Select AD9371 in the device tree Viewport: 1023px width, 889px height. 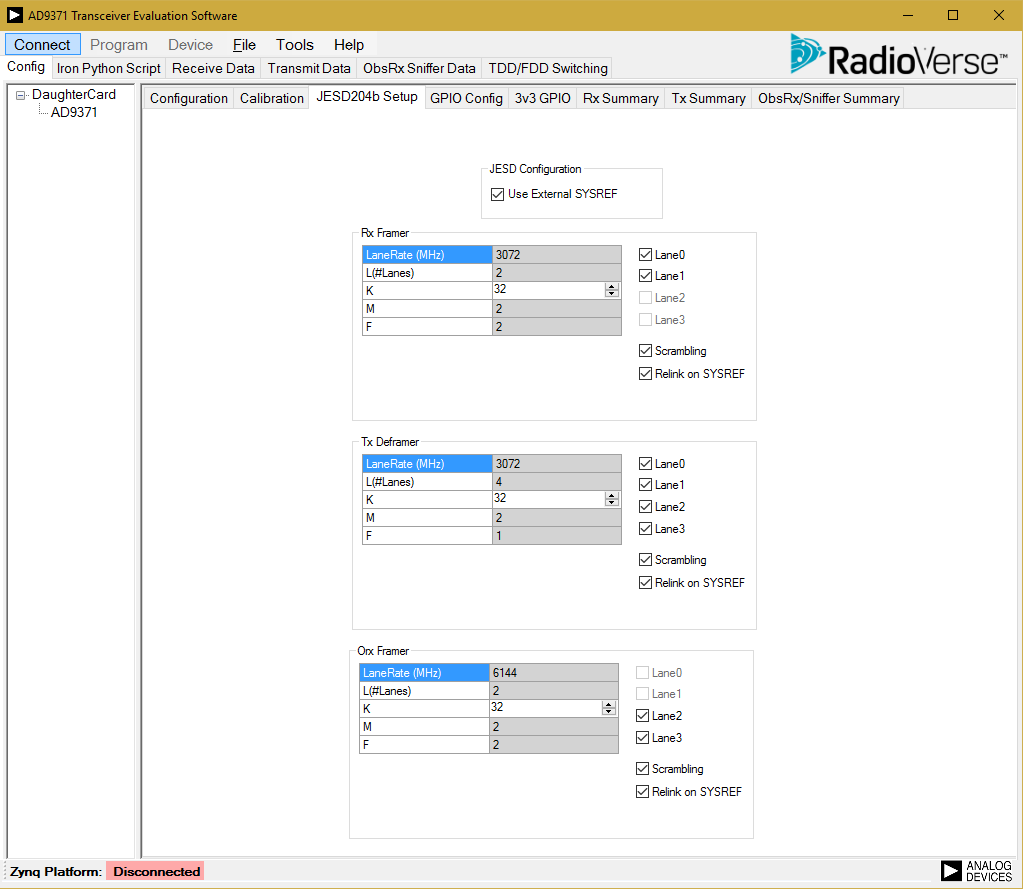[74, 112]
